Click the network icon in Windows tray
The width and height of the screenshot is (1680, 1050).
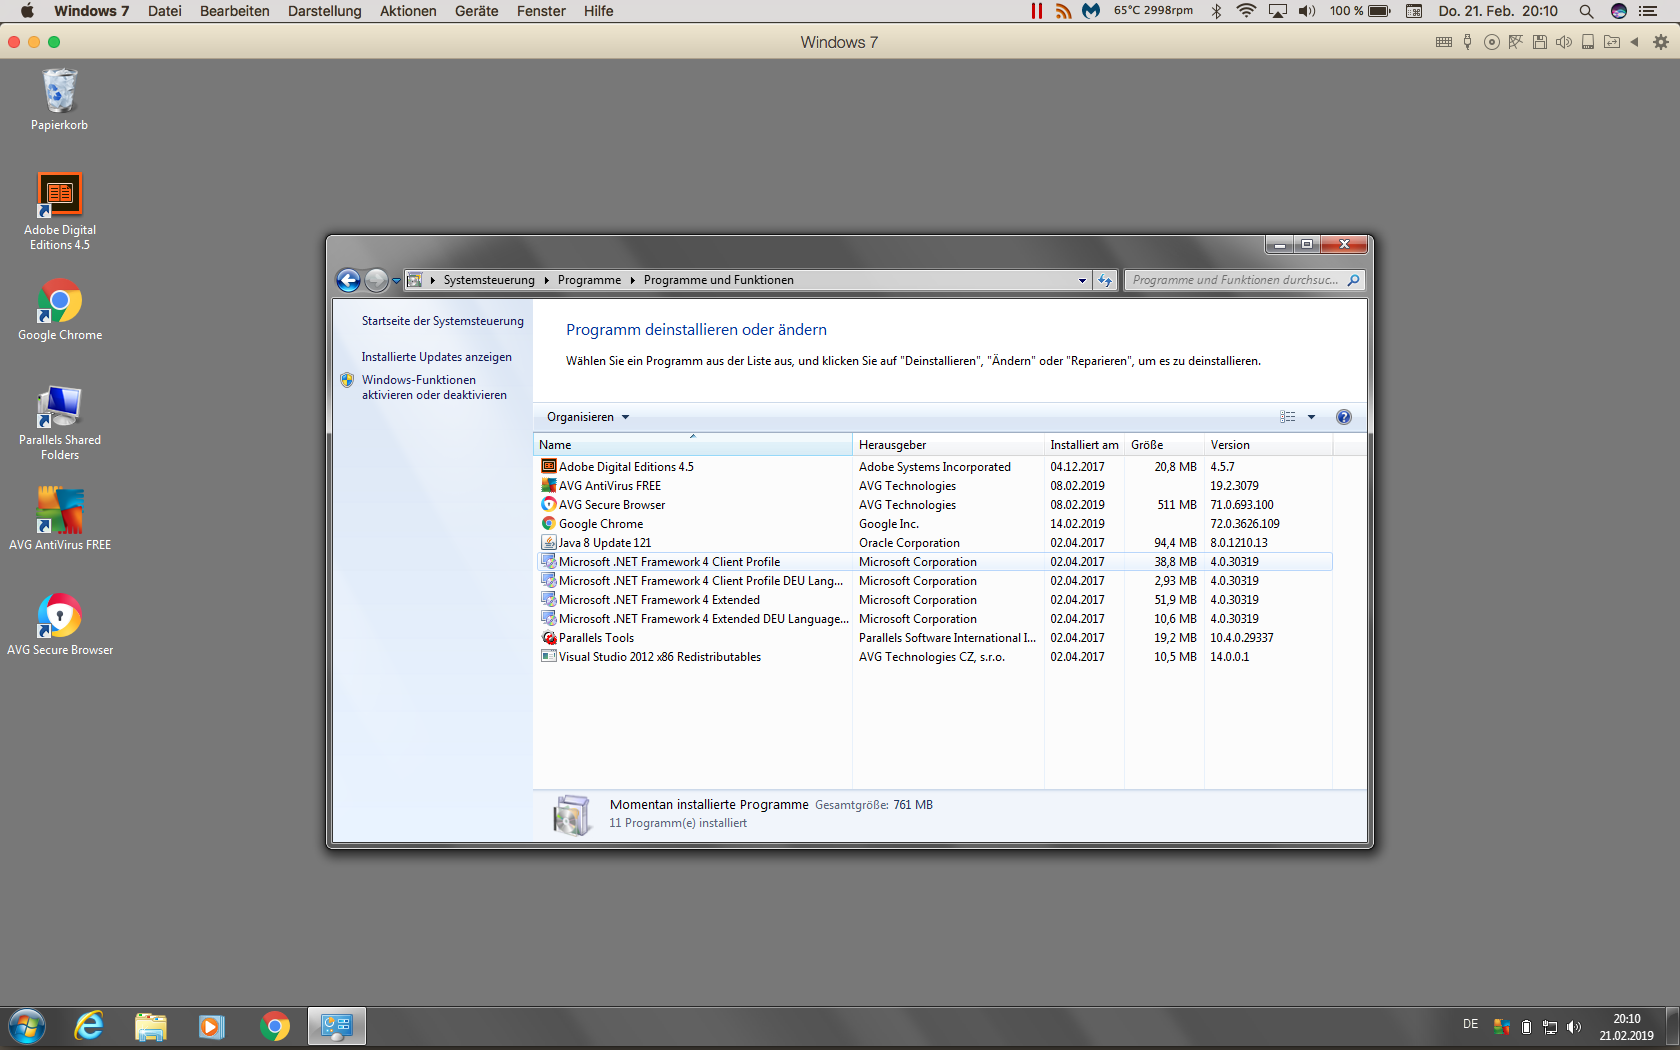pyautogui.click(x=1550, y=1027)
